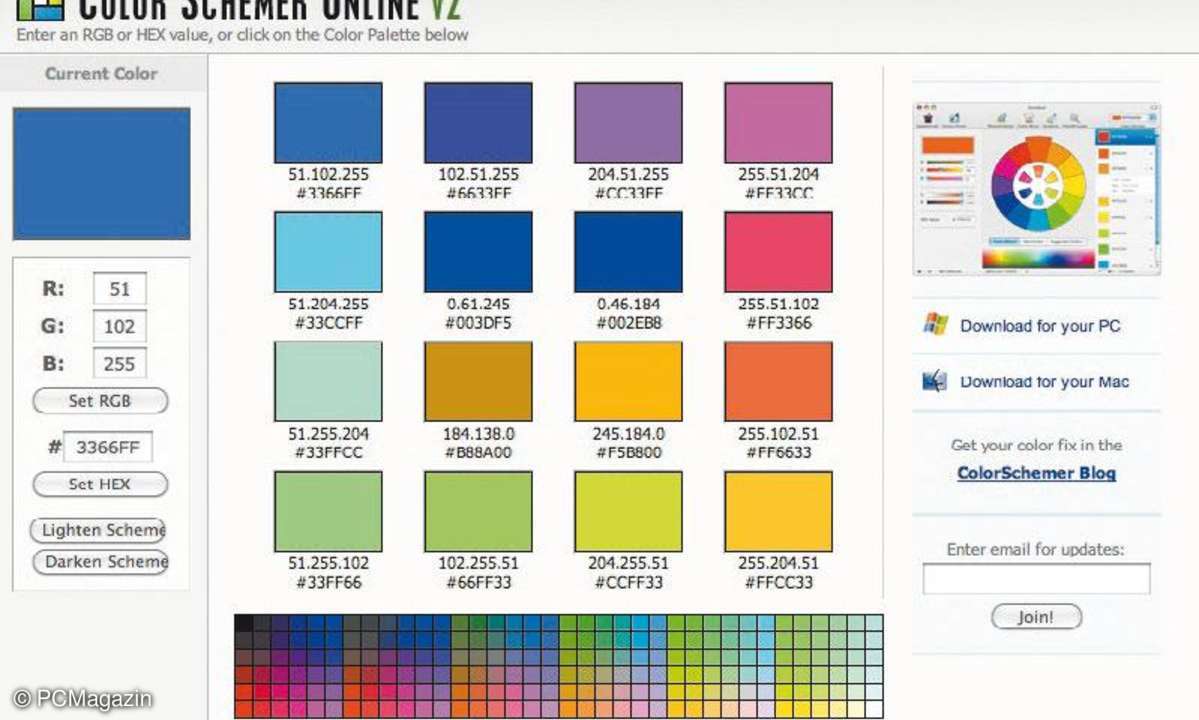1199x720 pixels.
Task: Click the large Current Color preview box
Action: [102, 174]
